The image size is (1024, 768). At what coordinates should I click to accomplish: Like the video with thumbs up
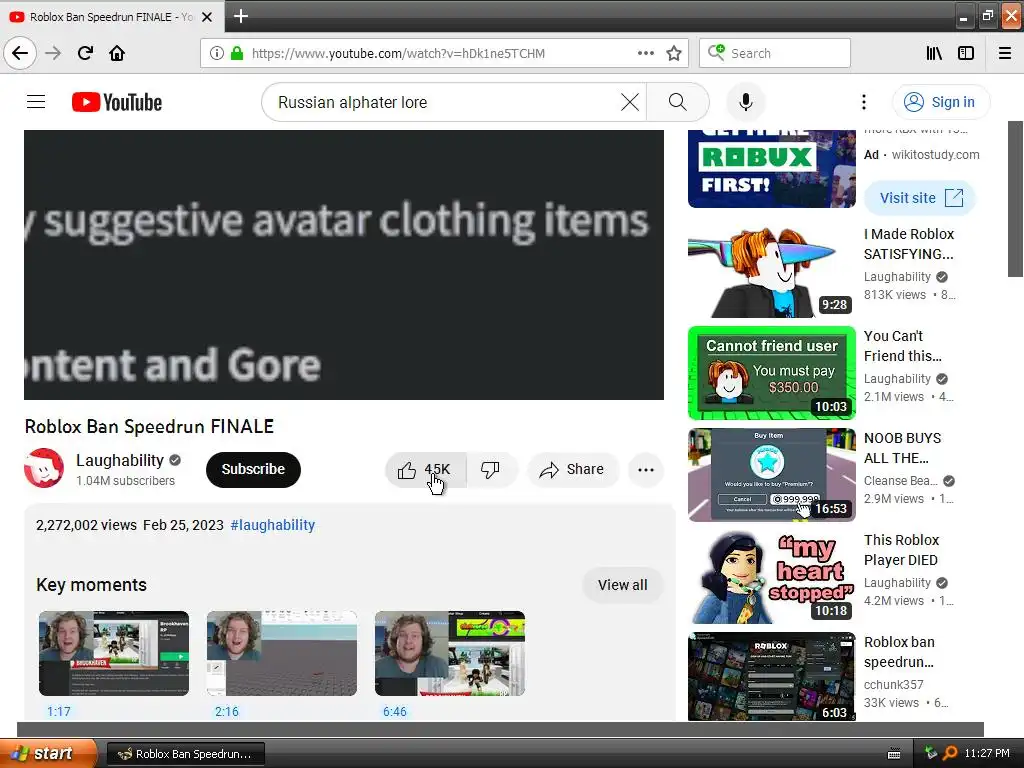point(425,470)
